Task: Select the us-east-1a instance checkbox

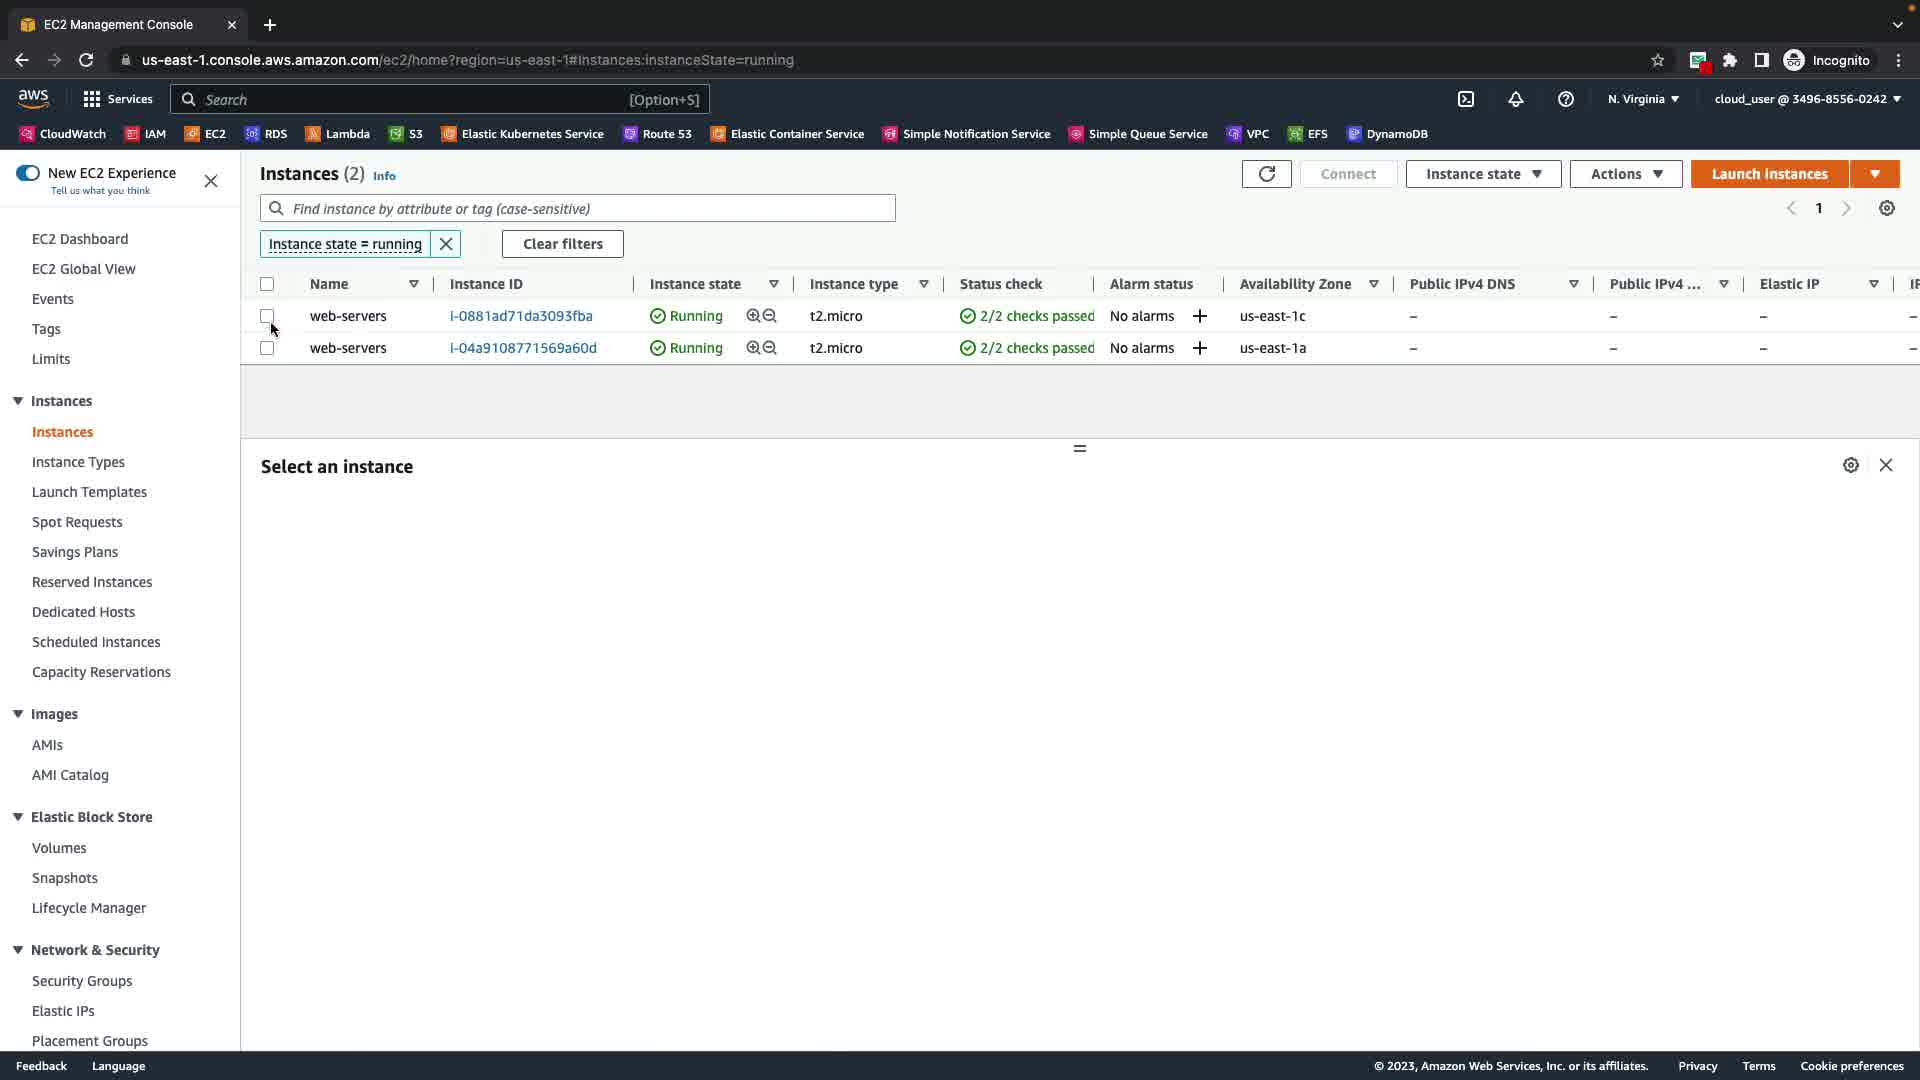Action: click(x=267, y=348)
